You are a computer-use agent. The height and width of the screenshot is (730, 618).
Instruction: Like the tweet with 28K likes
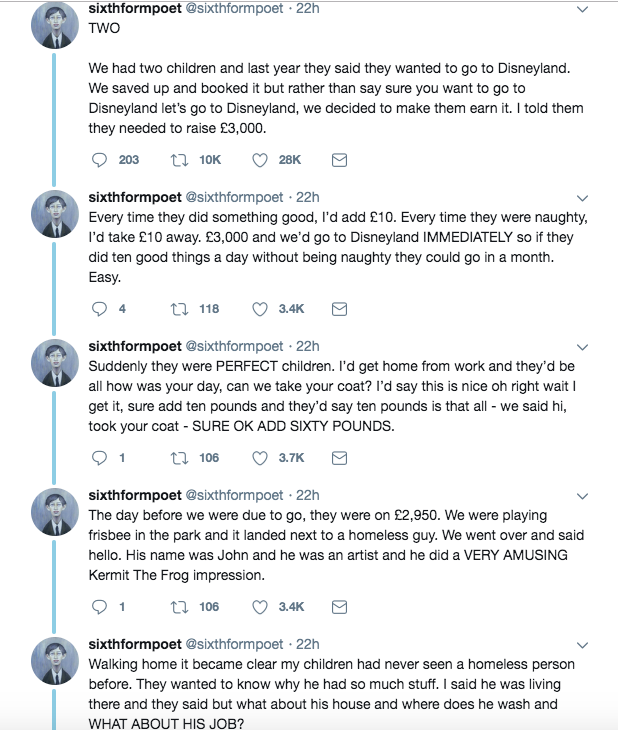click(x=260, y=160)
